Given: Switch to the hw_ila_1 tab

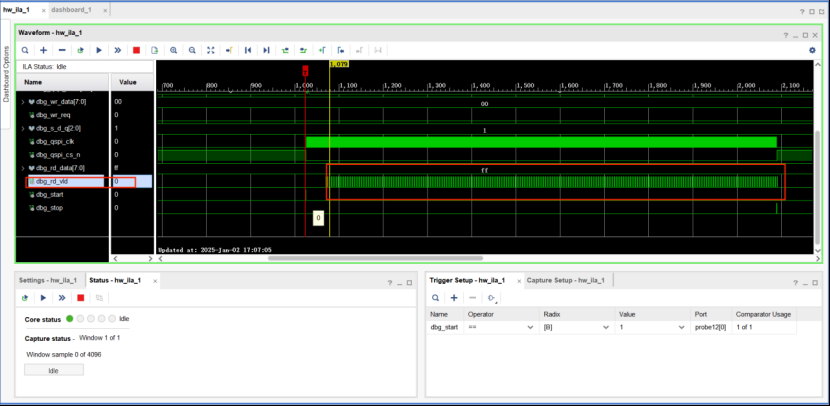Looking at the screenshot, I should coord(16,10).
